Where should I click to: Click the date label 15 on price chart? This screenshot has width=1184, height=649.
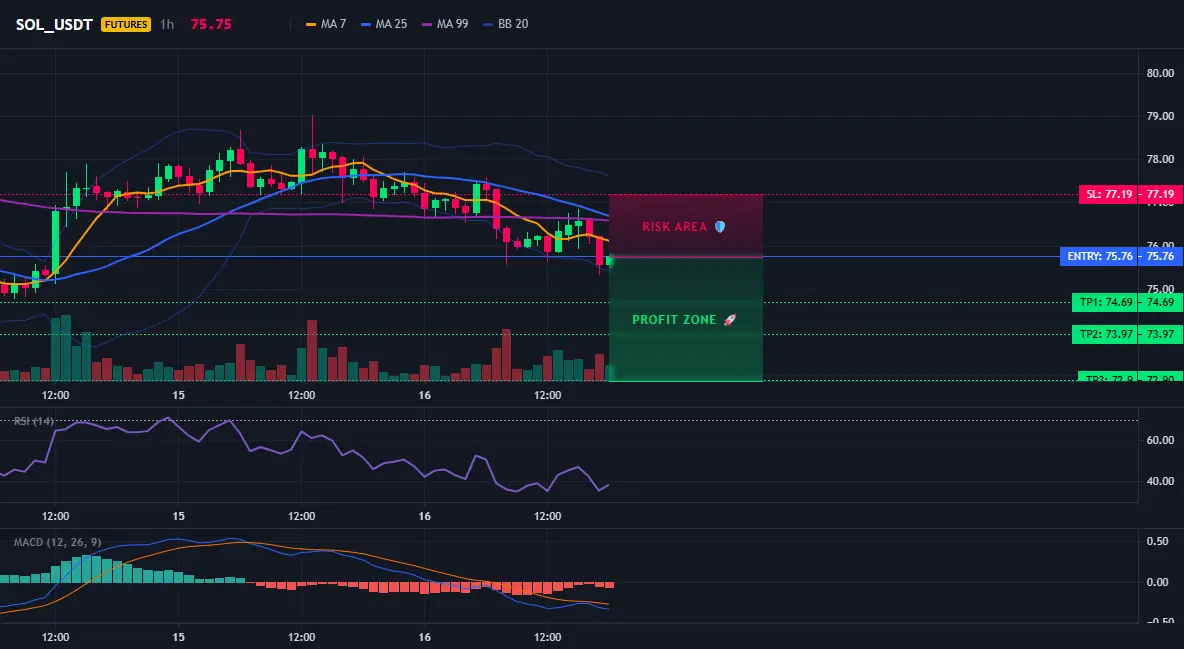click(178, 395)
